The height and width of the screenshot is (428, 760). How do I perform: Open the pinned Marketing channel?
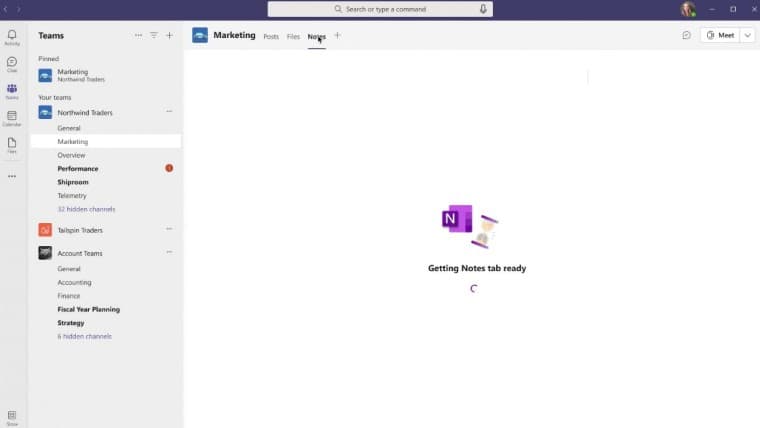106,75
